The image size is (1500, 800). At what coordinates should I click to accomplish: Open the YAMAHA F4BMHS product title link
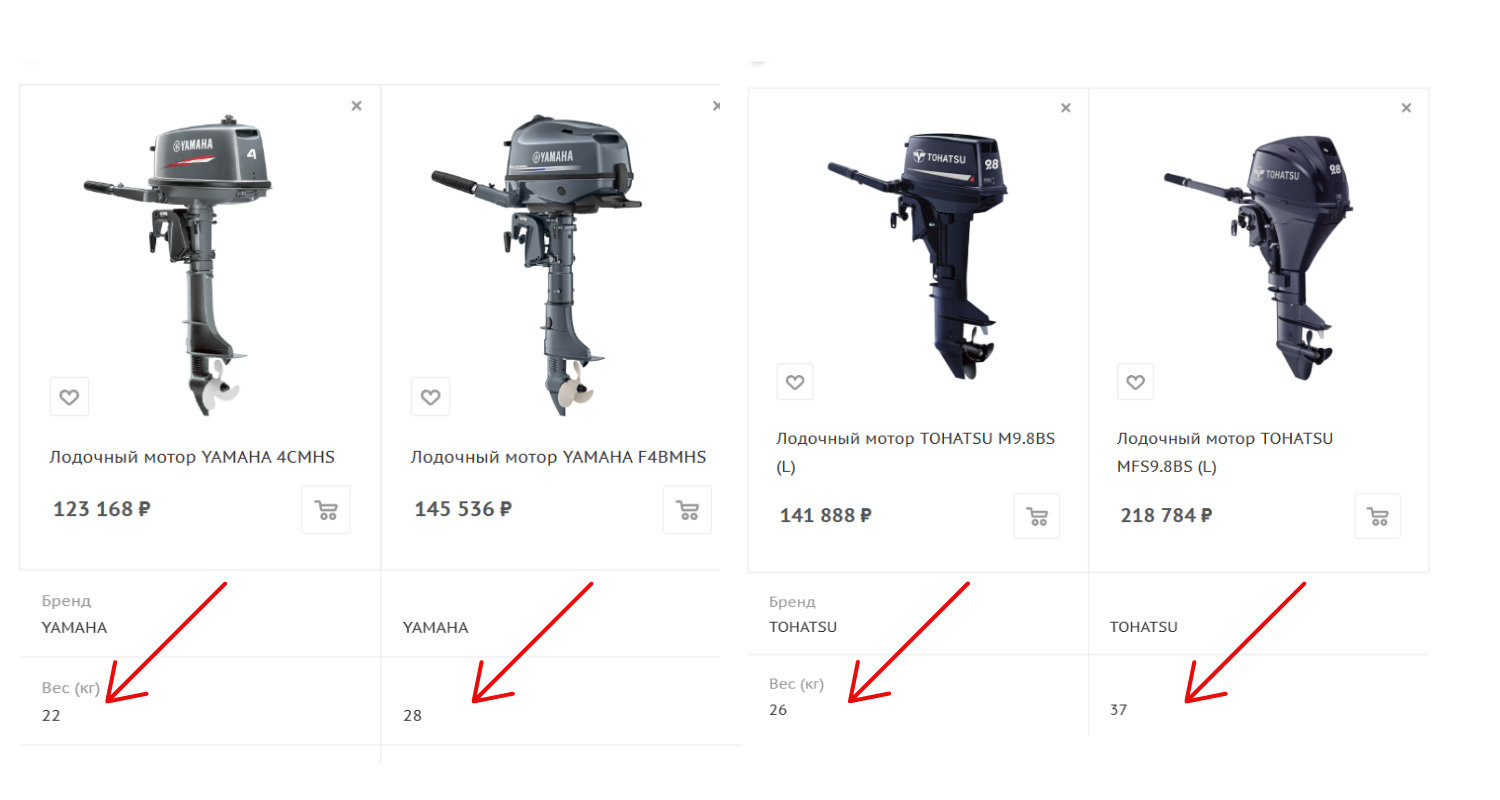[x=558, y=457]
